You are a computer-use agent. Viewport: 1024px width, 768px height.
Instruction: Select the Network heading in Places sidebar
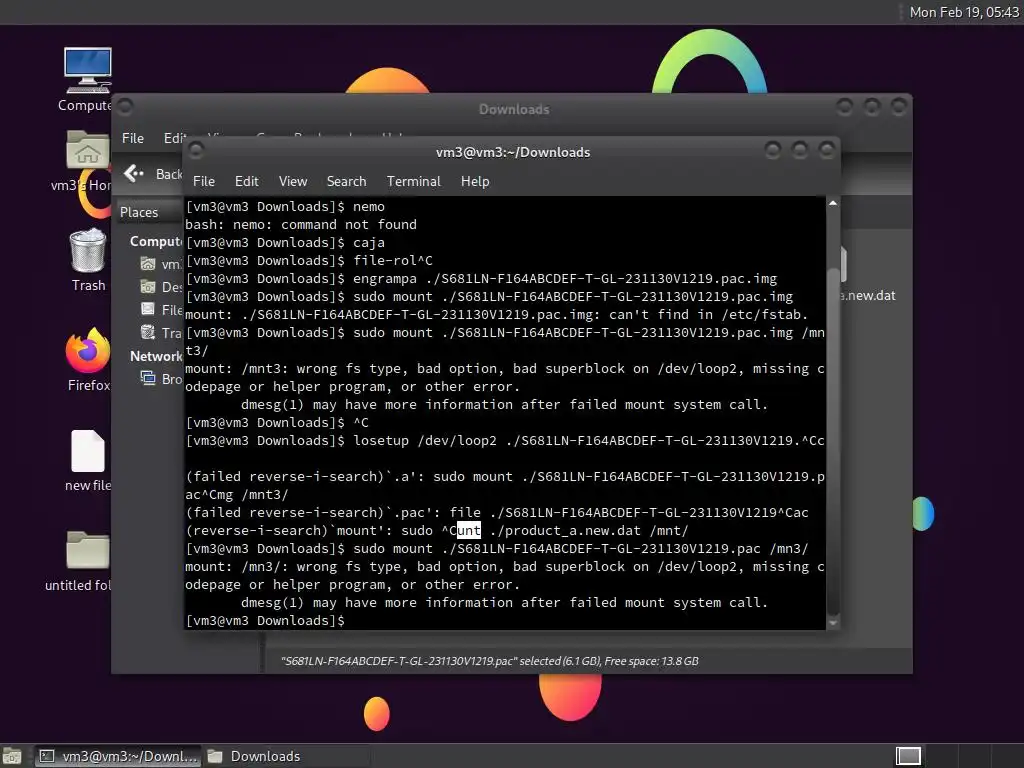click(x=156, y=356)
